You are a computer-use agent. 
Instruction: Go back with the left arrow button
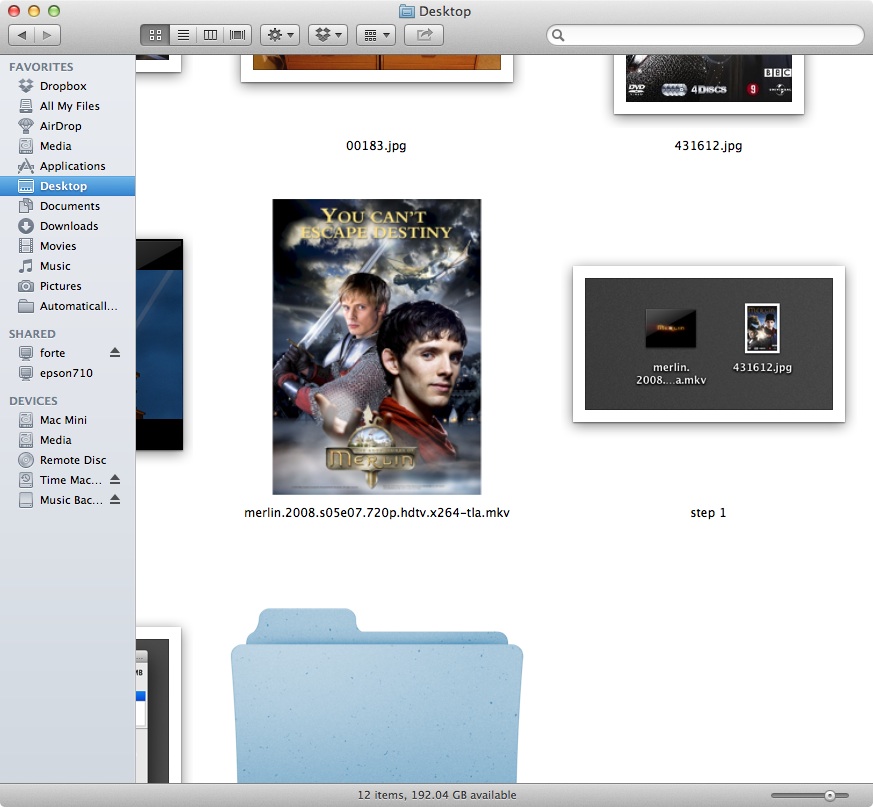coord(22,35)
